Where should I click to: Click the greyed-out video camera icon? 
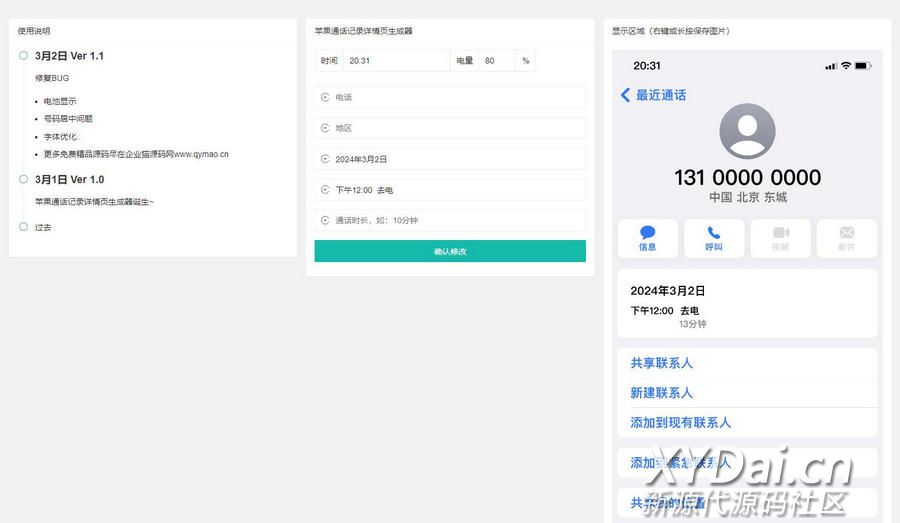tap(780, 233)
